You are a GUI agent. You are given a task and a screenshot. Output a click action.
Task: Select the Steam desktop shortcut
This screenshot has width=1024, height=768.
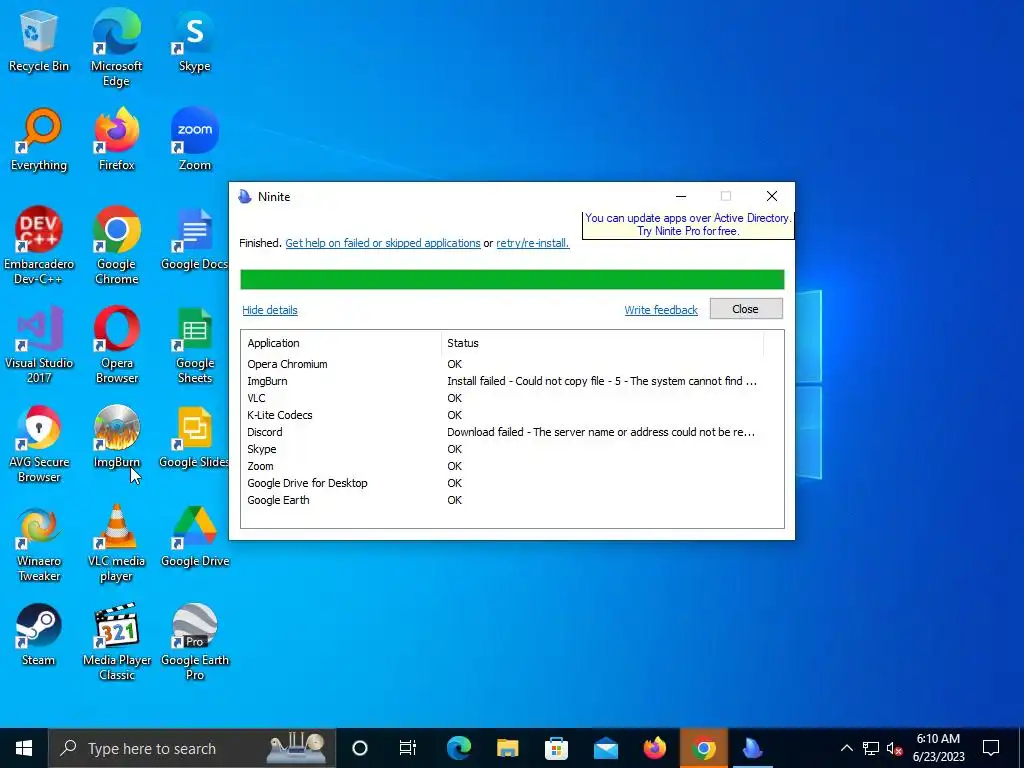[39, 635]
